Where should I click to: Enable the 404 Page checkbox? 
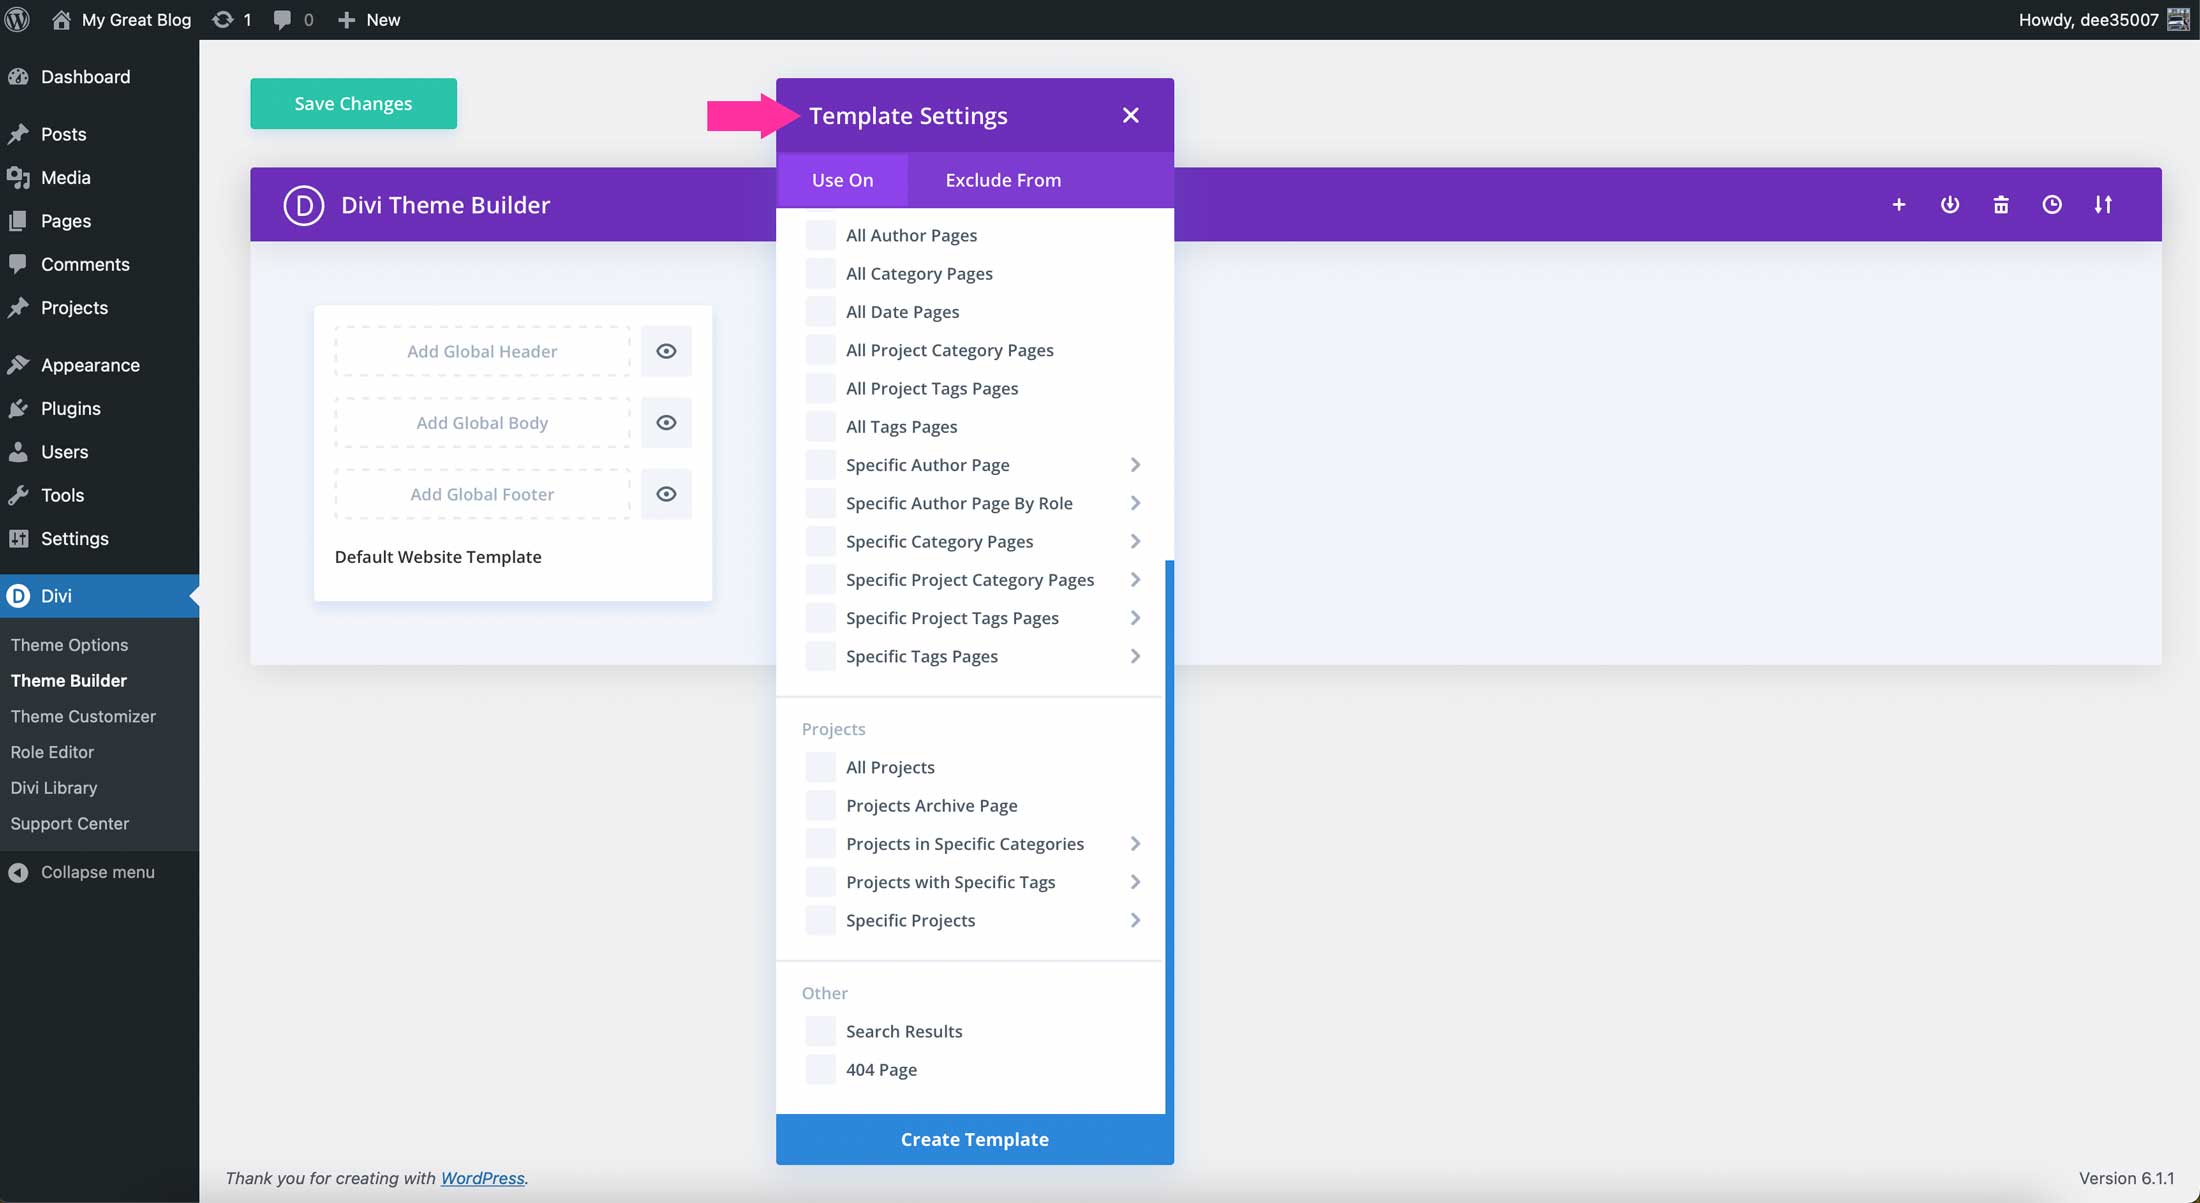coord(820,1069)
